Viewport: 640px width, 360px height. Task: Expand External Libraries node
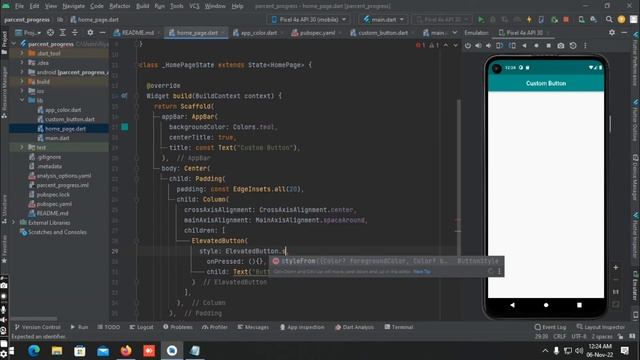click(x=14, y=222)
